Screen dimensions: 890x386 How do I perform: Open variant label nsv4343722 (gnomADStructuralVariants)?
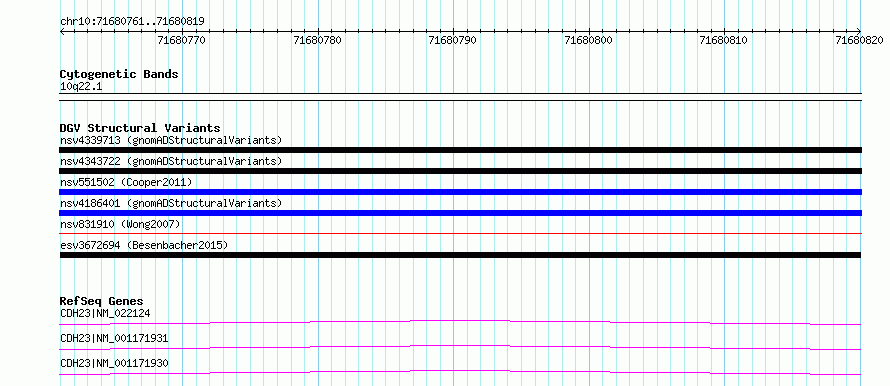click(x=171, y=161)
